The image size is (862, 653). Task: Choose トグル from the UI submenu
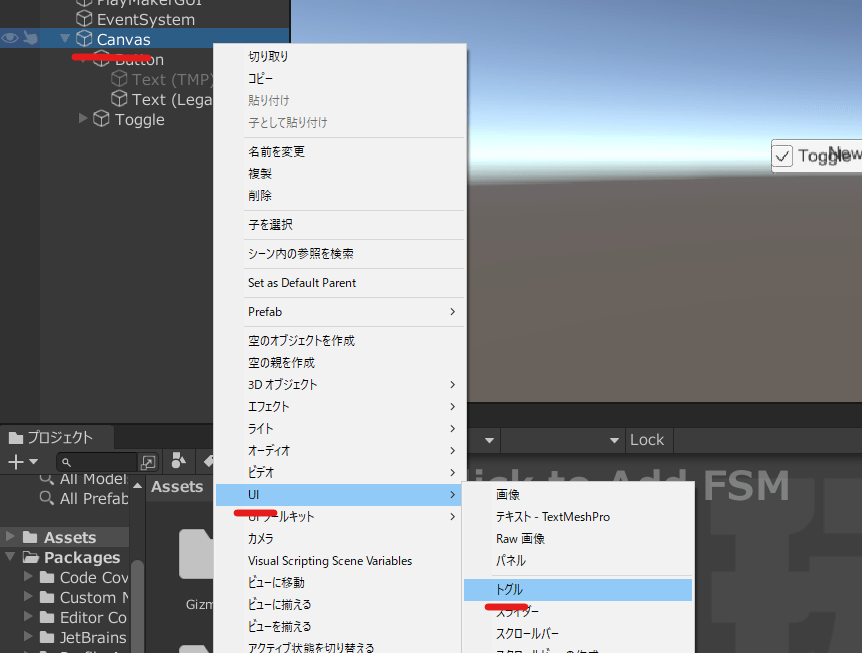tap(509, 590)
